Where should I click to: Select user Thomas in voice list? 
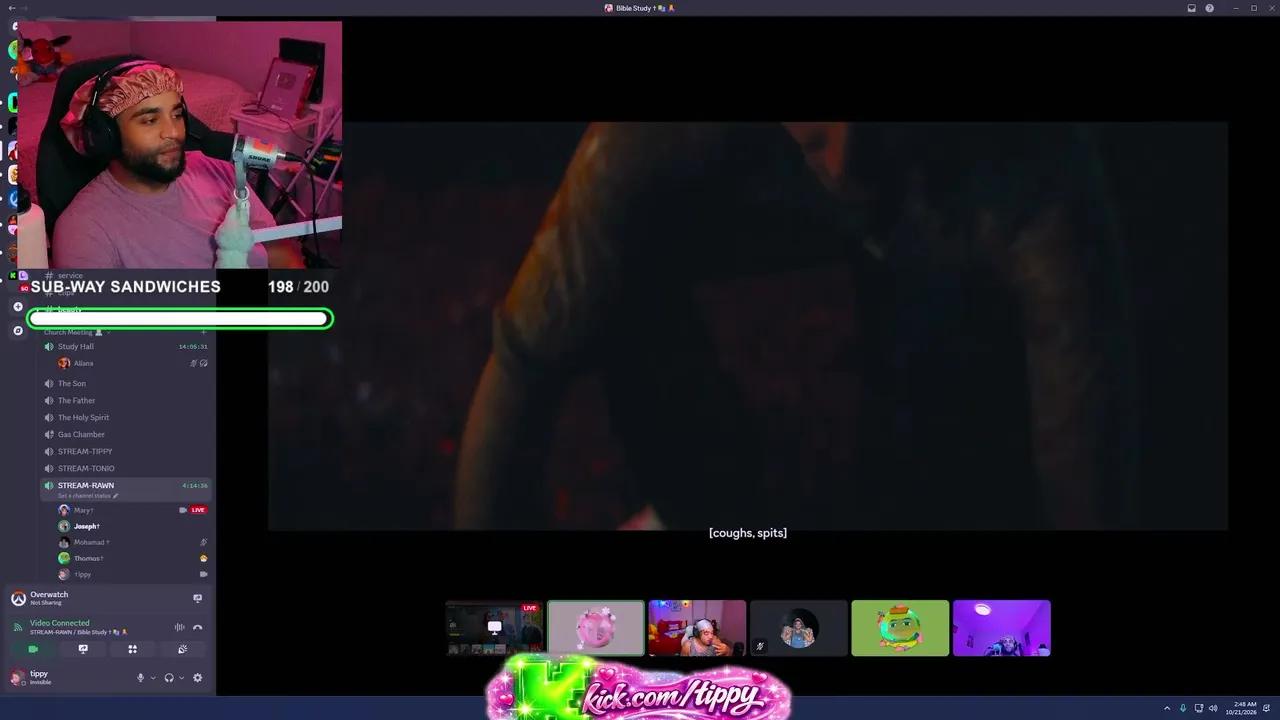coord(132,558)
